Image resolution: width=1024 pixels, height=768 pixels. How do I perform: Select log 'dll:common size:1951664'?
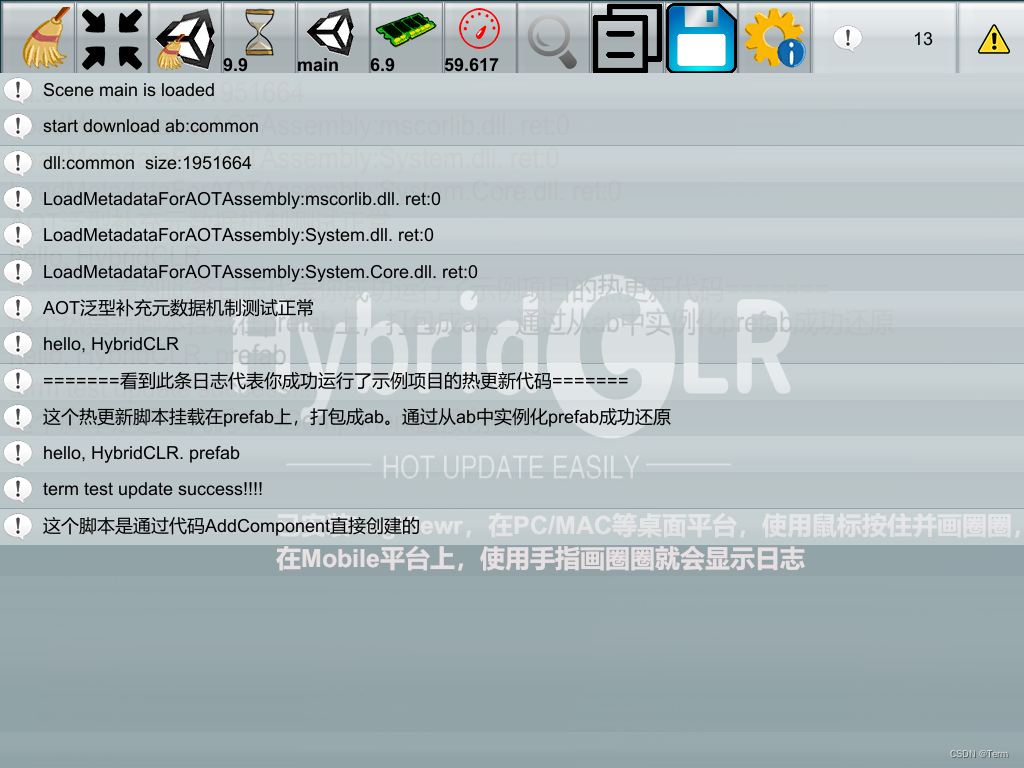click(x=512, y=163)
